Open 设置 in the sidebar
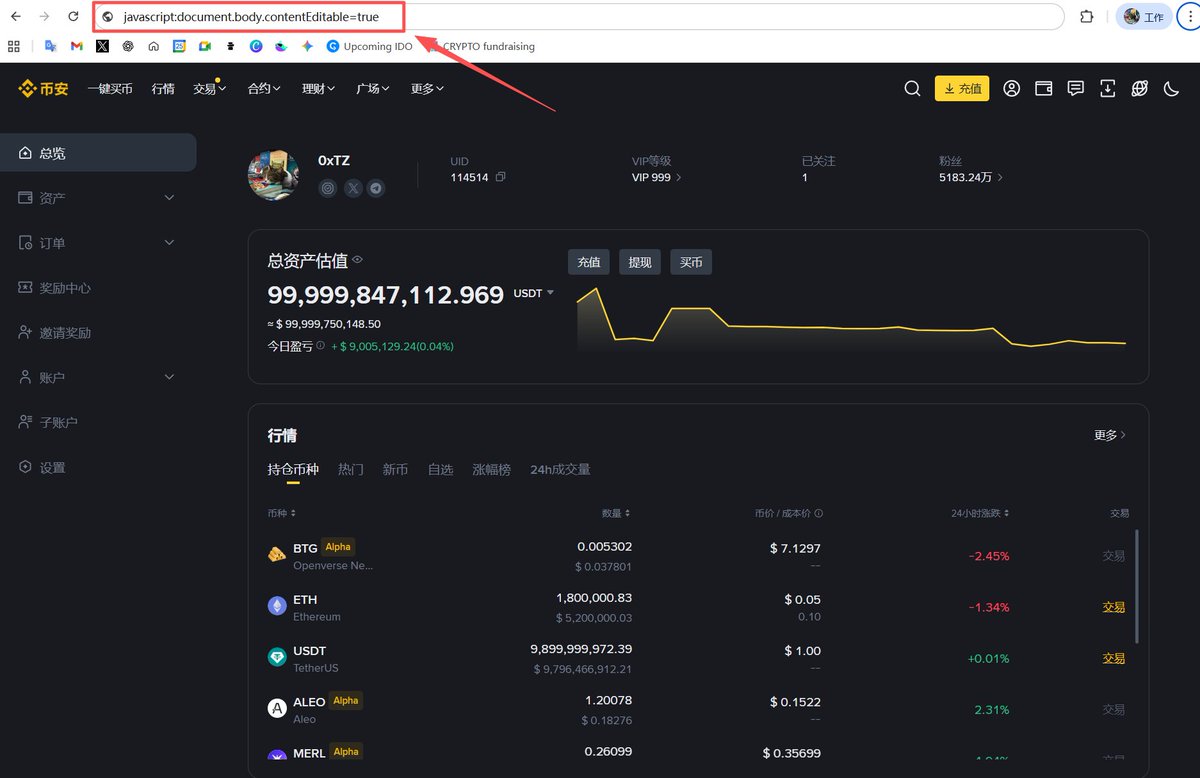The image size is (1200, 778). pos(98,467)
